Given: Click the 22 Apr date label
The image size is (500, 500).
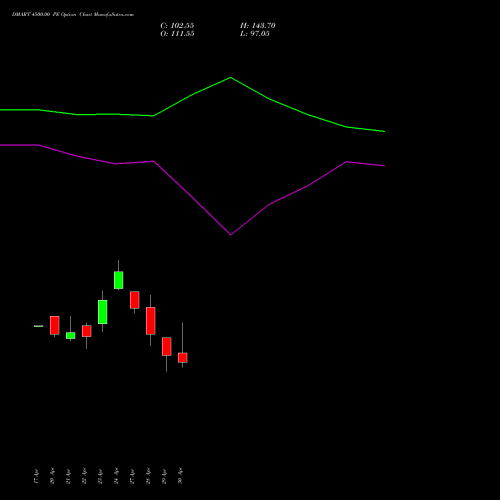Looking at the screenshot, I should tap(84, 476).
